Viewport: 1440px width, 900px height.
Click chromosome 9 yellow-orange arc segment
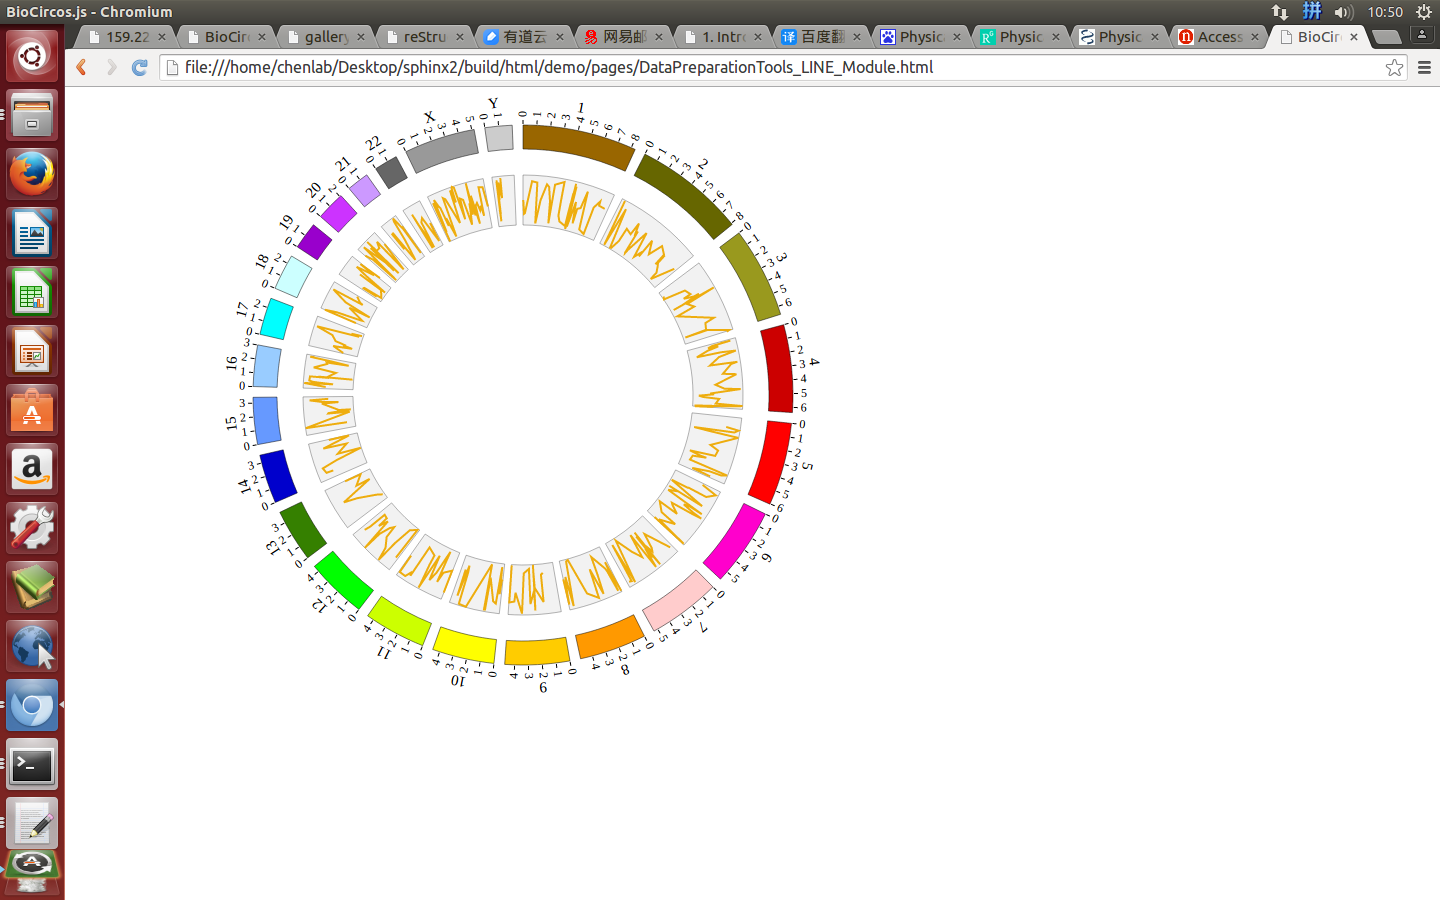click(x=537, y=652)
